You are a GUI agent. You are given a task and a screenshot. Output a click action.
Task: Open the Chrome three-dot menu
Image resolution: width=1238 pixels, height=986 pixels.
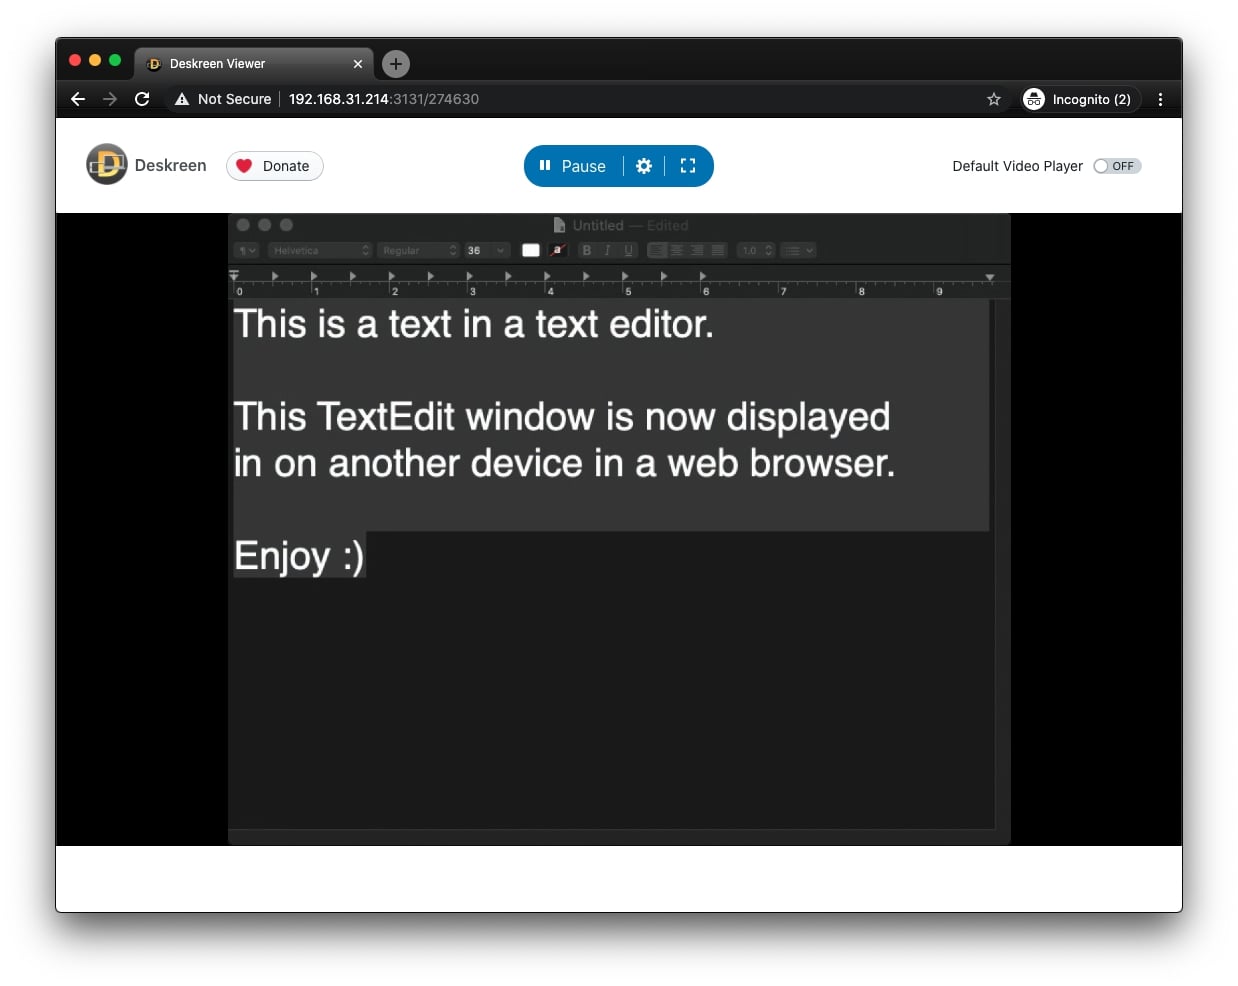pyautogui.click(x=1160, y=99)
